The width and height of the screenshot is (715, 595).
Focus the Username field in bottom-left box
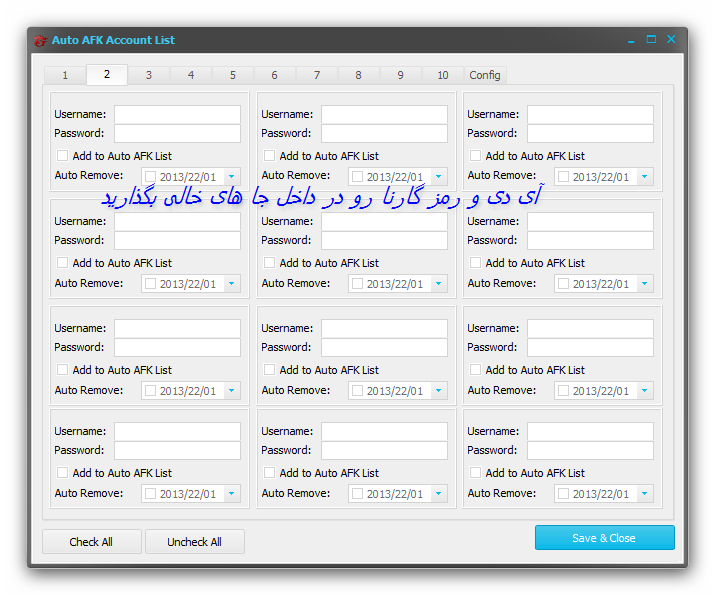tap(177, 431)
